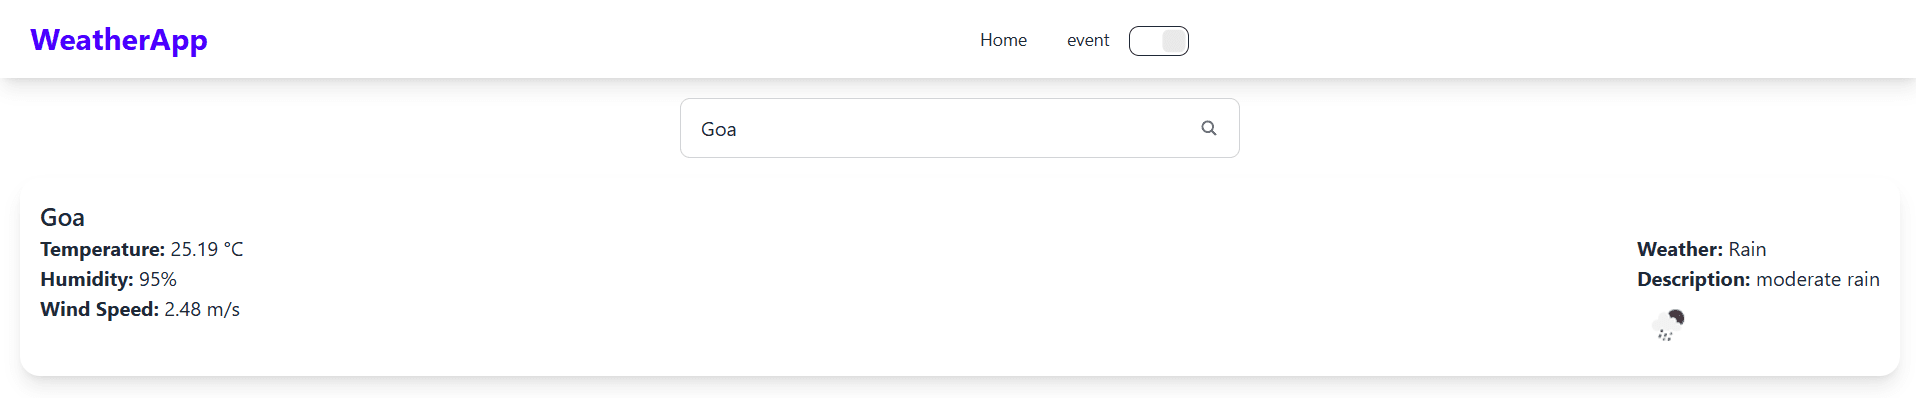Click the Humidity bold label
Screen dimensions: 1916x398
coord(87,279)
